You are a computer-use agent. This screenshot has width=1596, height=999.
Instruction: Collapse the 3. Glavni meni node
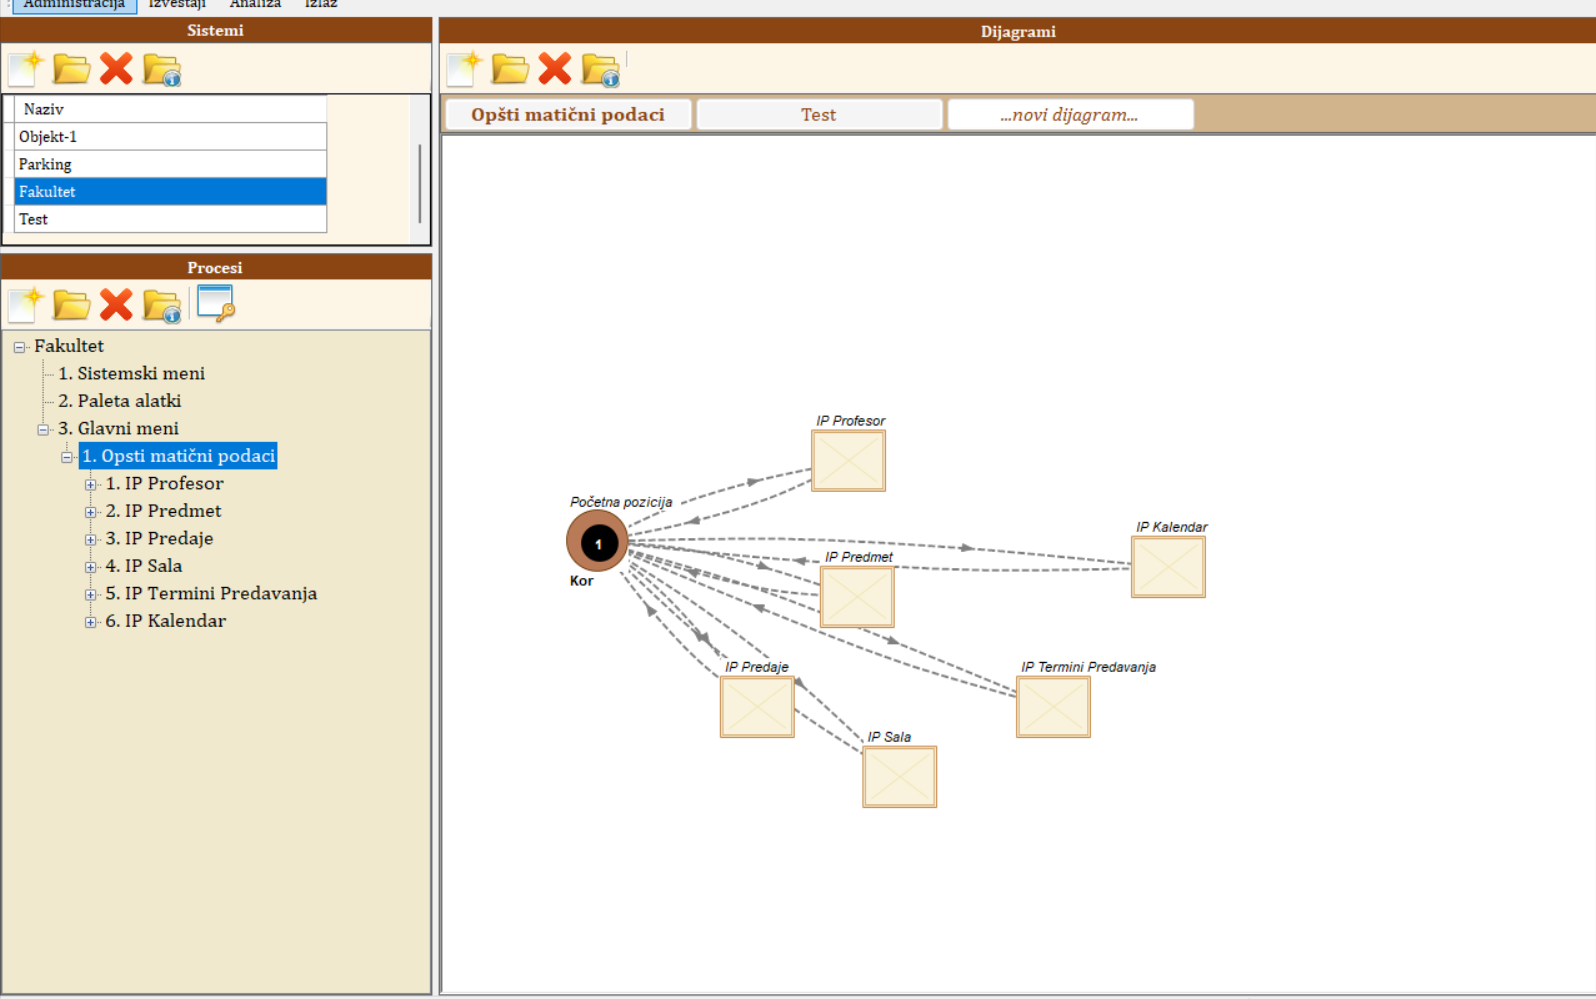click(x=43, y=430)
